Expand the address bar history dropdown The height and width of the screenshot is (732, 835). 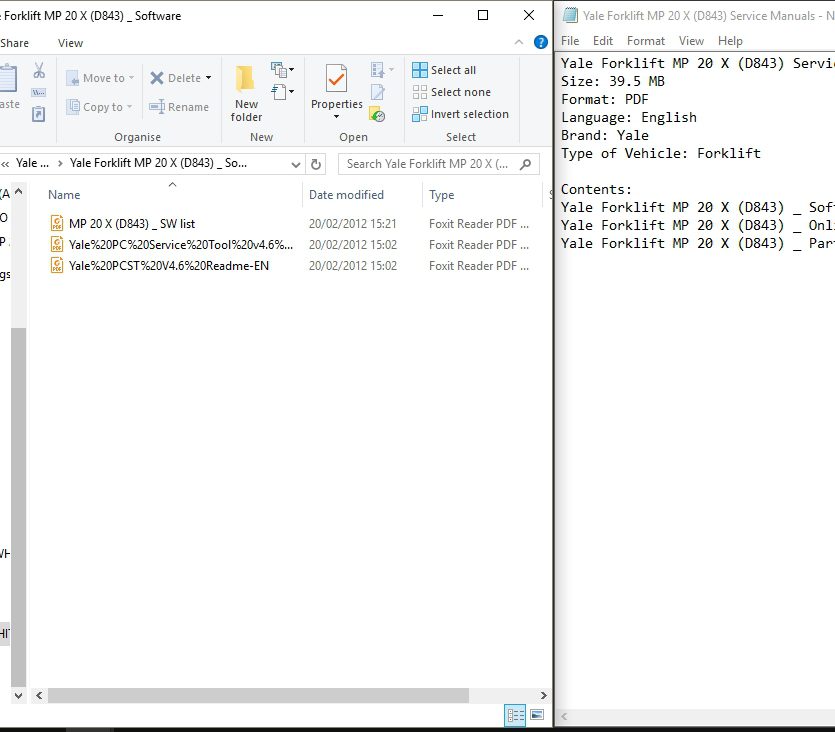tap(296, 165)
